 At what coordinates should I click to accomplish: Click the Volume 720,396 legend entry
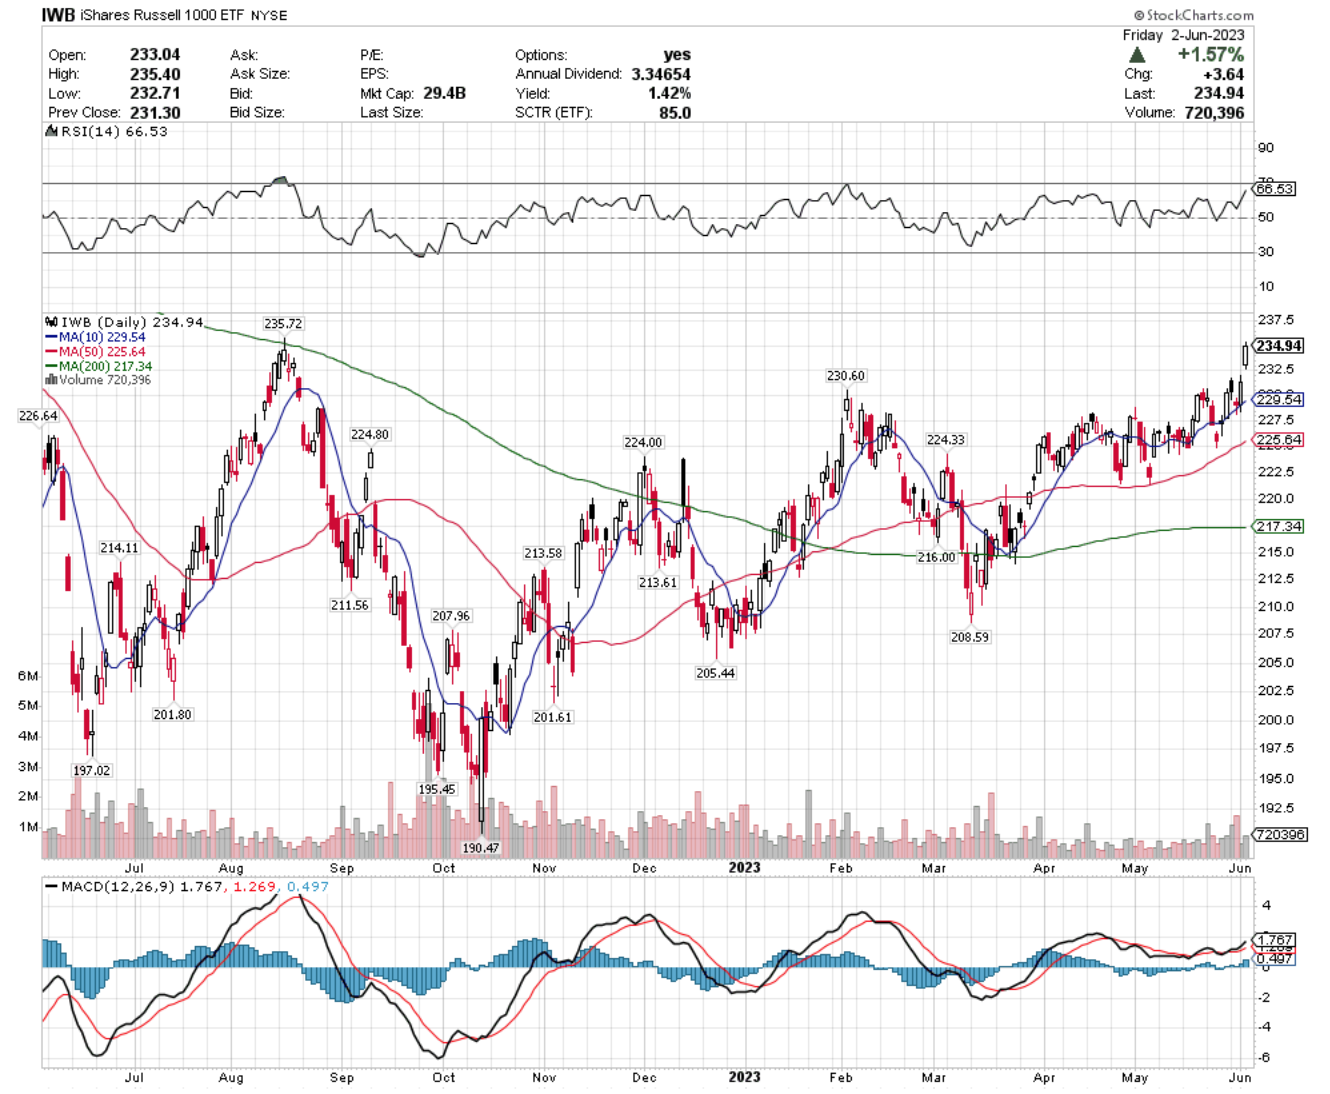coord(98,380)
